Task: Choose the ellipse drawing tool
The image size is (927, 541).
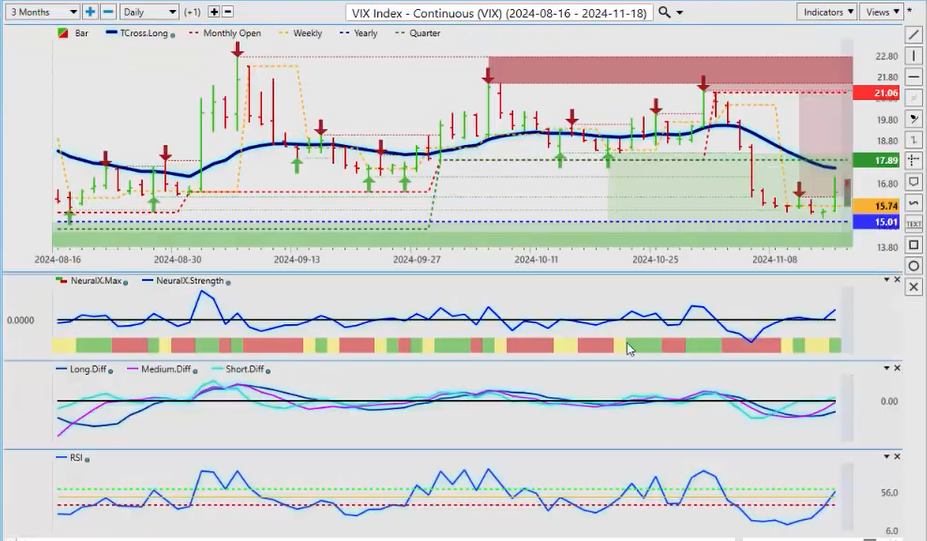Action: [914, 266]
